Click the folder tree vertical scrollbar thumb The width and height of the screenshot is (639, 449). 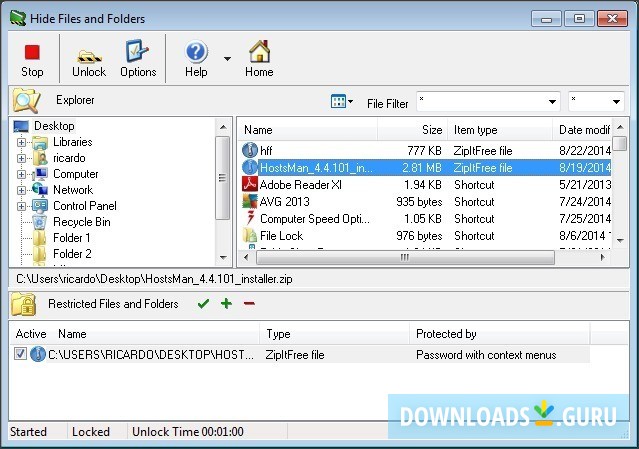[x=223, y=178]
